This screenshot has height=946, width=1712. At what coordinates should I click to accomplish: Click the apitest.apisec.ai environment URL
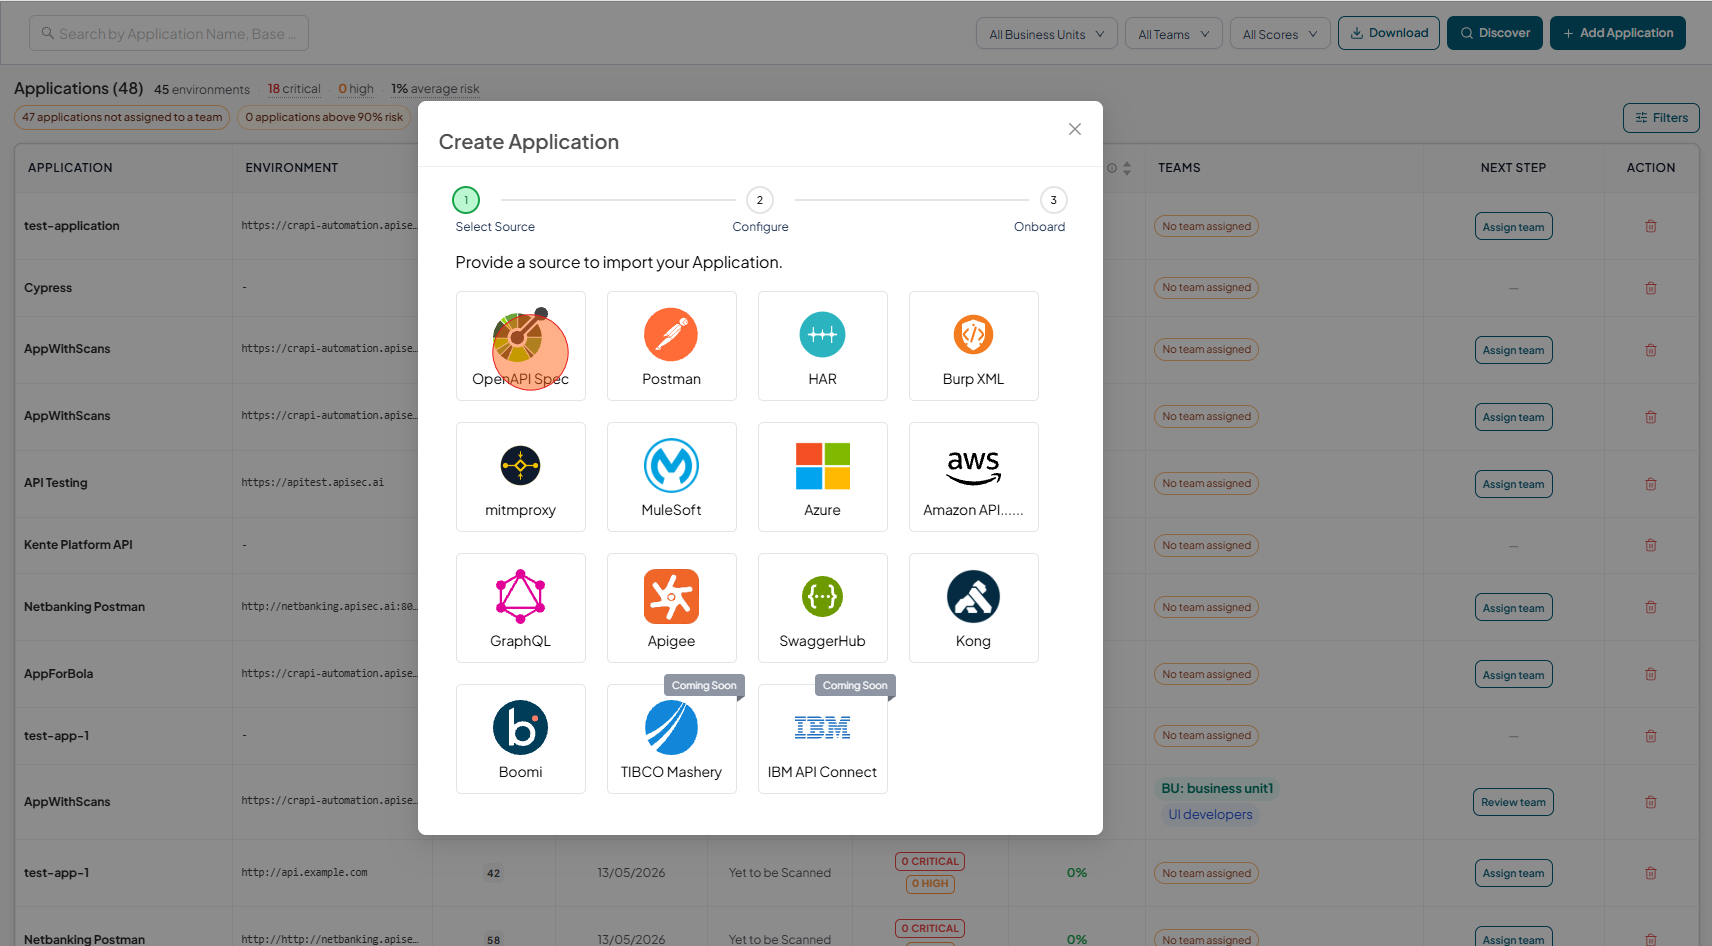click(x=312, y=482)
